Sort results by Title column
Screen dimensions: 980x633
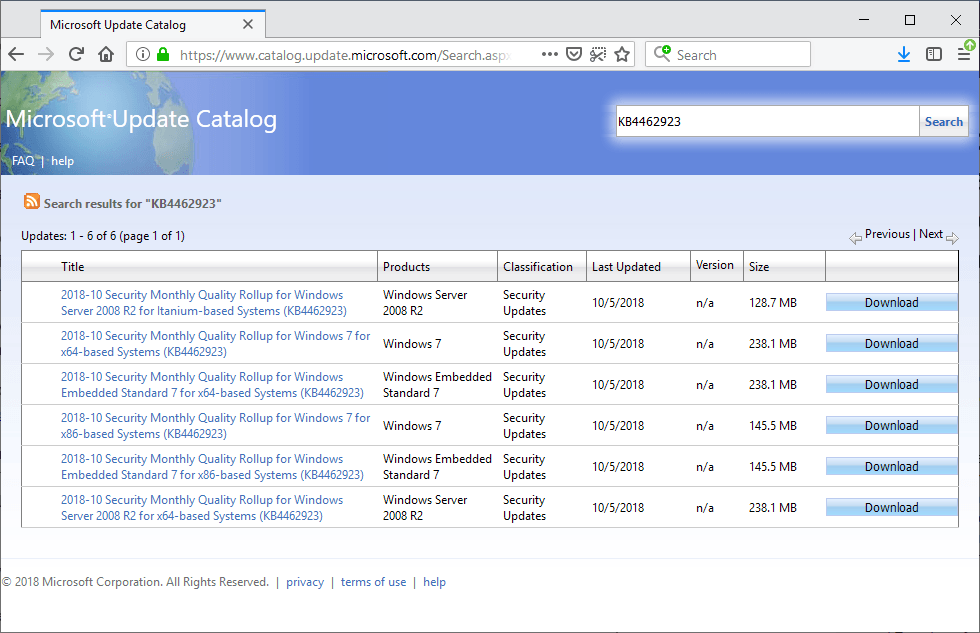(72, 266)
